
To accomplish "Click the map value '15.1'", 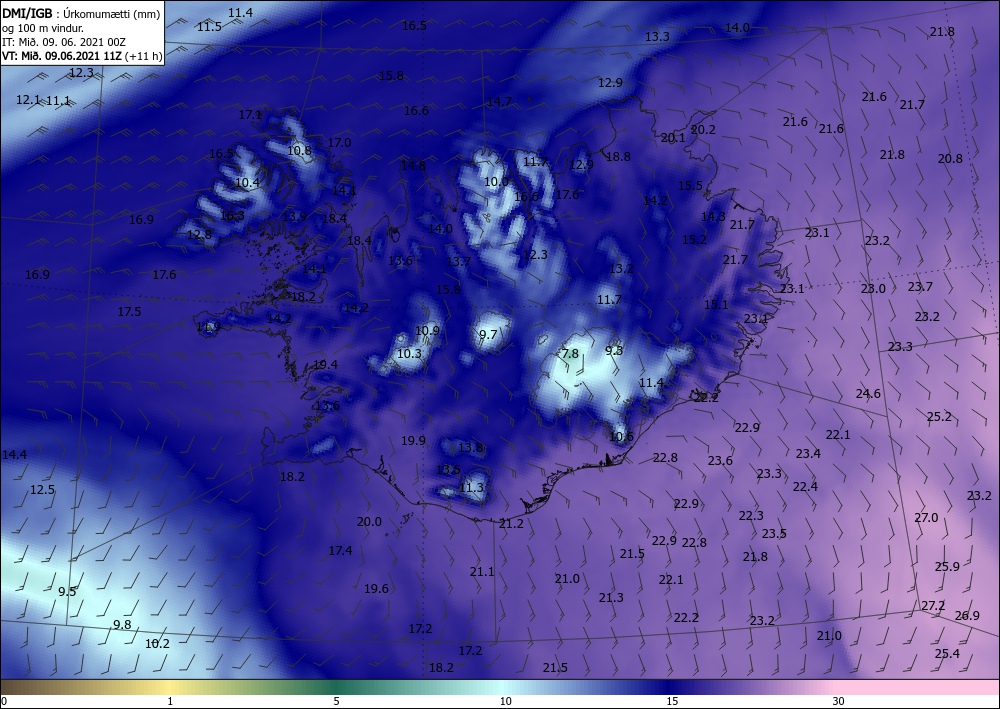I will [716, 305].
